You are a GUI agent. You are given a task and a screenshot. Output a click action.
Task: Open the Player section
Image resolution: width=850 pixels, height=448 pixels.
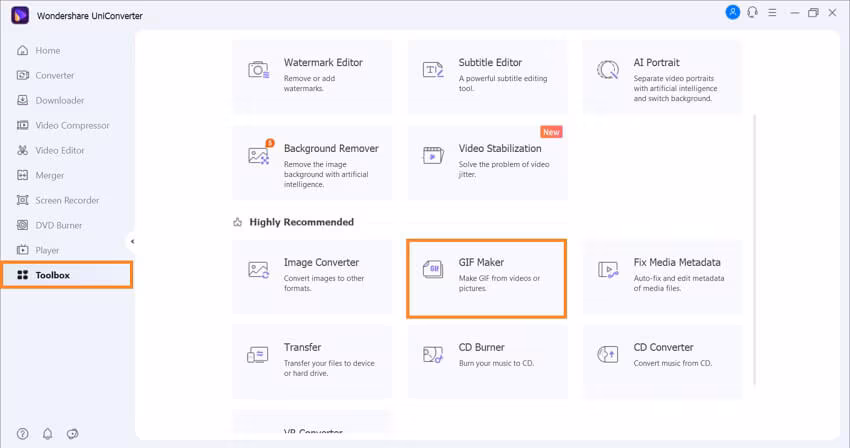click(x=38, y=250)
